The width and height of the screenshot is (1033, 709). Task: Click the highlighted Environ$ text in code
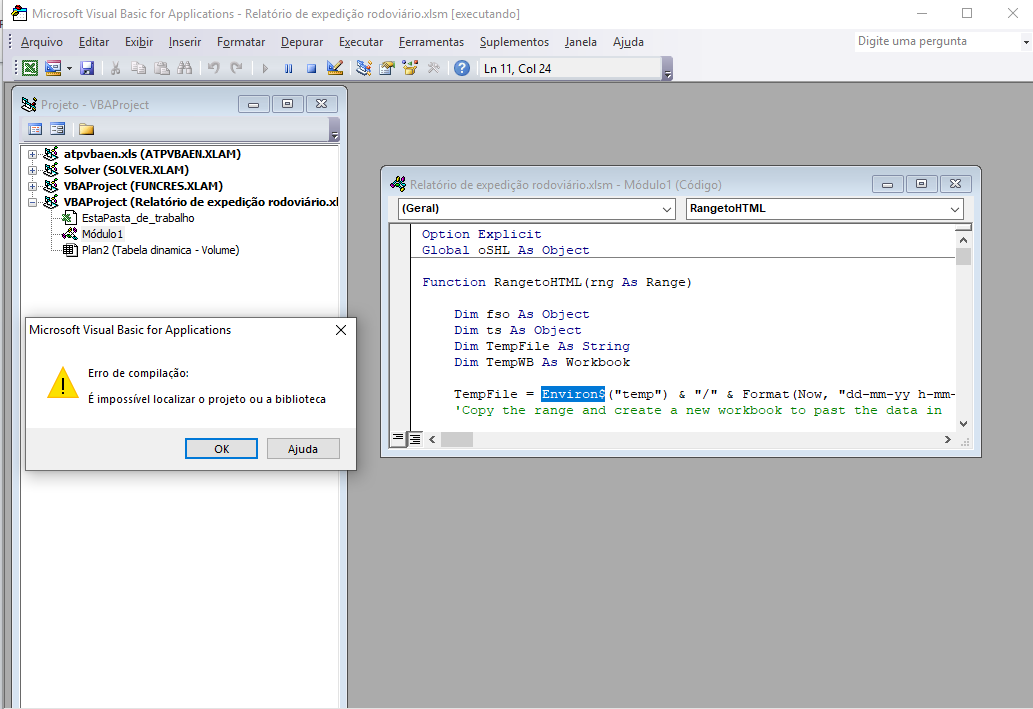[x=573, y=394]
